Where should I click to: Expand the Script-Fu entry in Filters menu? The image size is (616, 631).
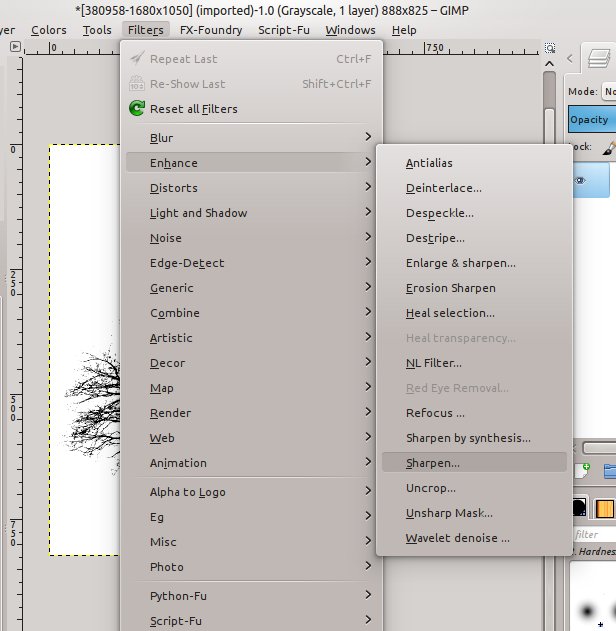pyautogui.click(x=251, y=620)
